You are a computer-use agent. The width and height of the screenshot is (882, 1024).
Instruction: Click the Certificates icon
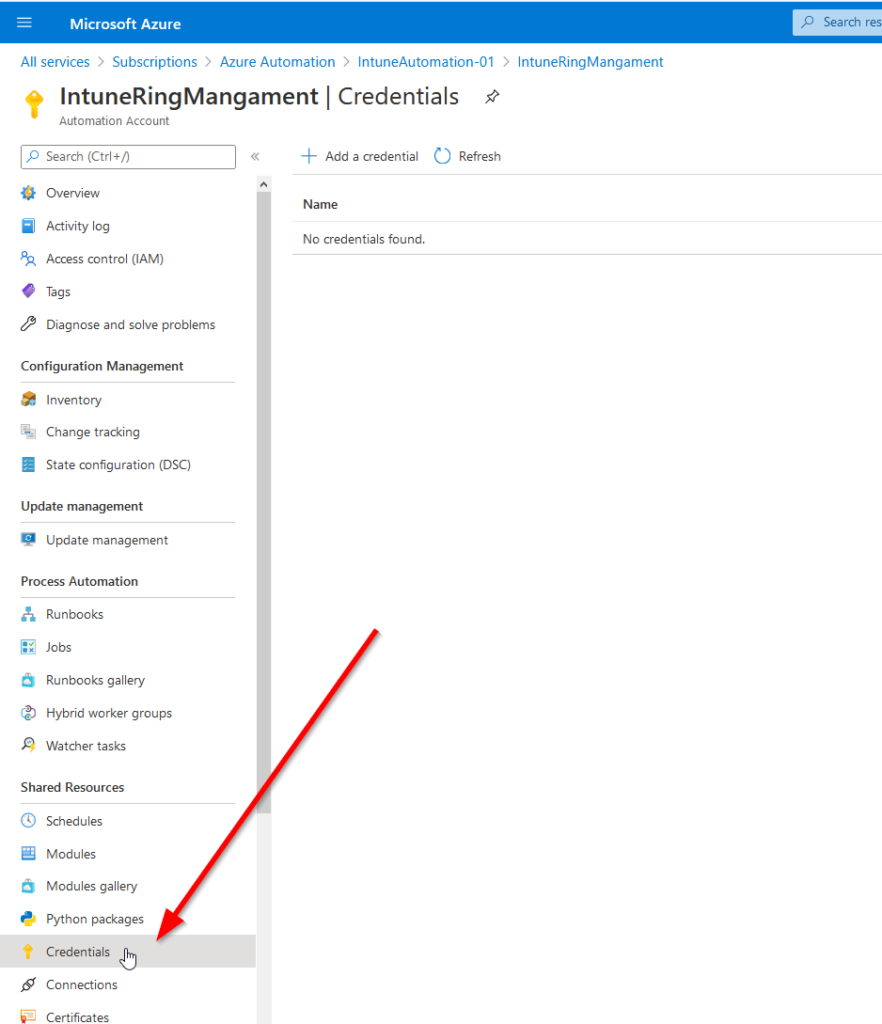click(x=28, y=1017)
